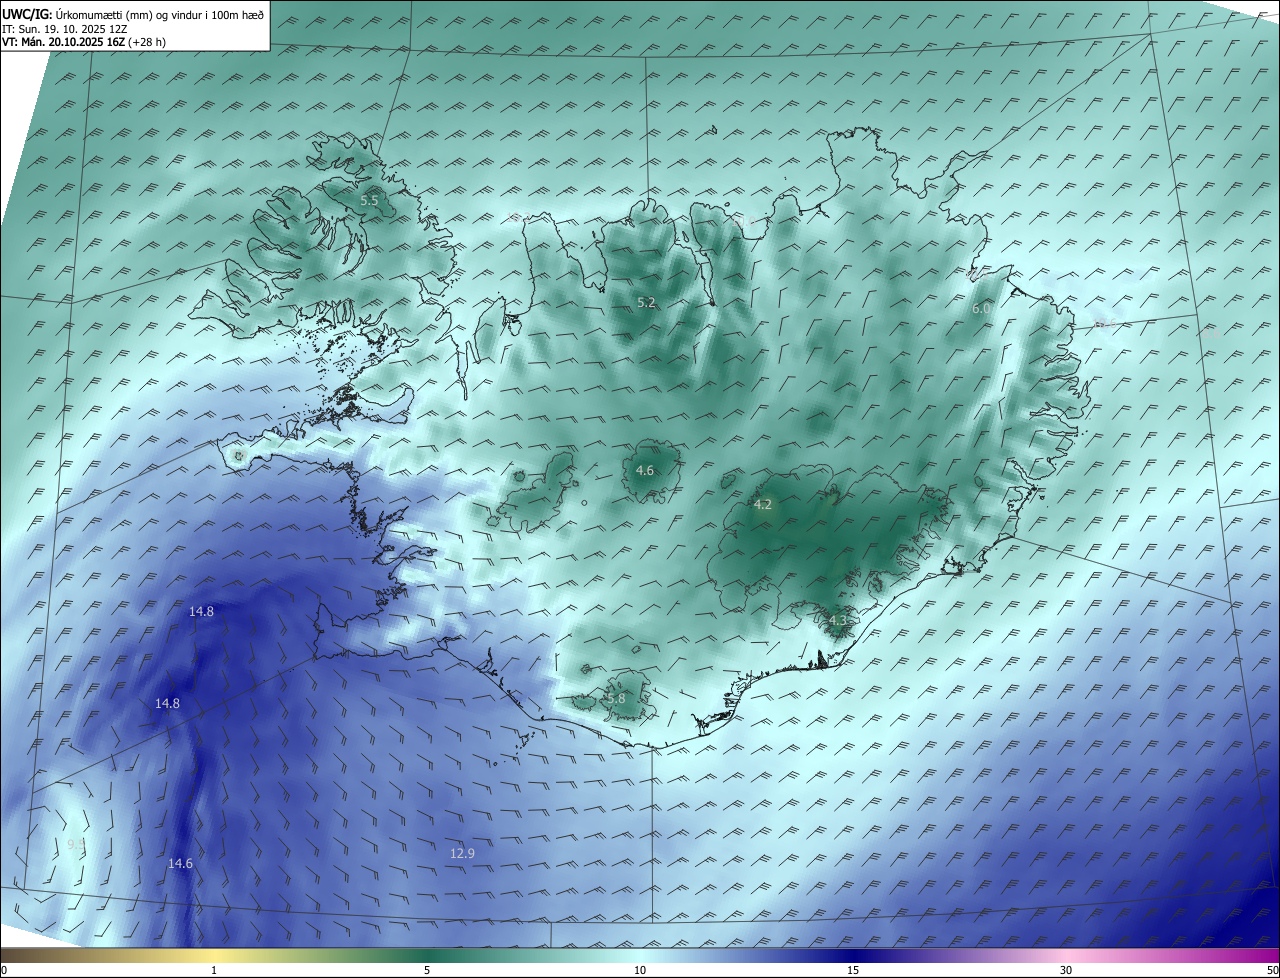
Task: Click the 5.5 value over the Westfjords
Action: pos(369,201)
